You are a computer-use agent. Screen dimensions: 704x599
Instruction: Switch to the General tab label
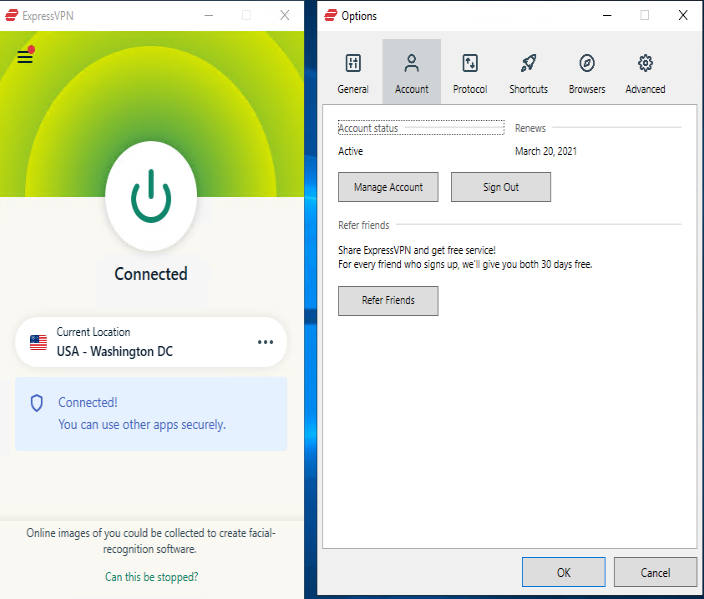(x=353, y=89)
